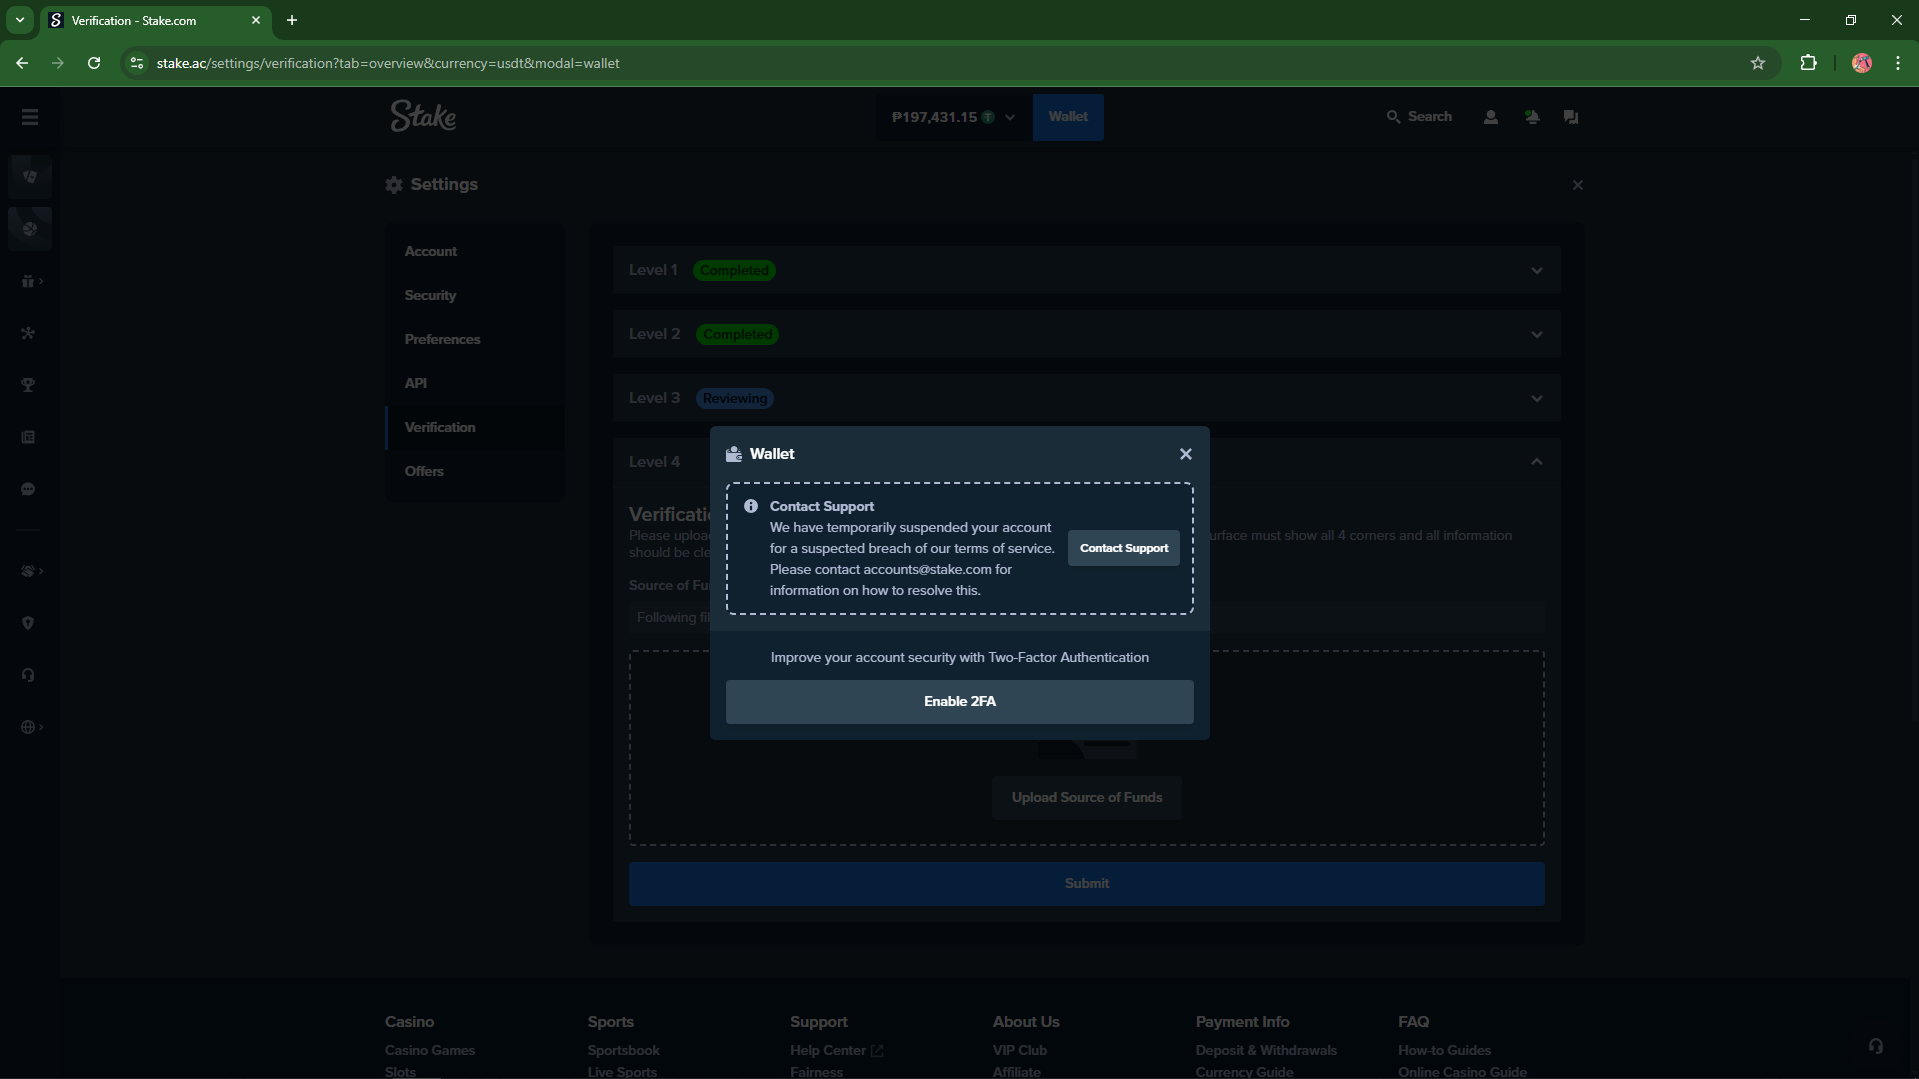Open the Offers settings tab
Screen dimensions: 1919x1079
pos(475,471)
